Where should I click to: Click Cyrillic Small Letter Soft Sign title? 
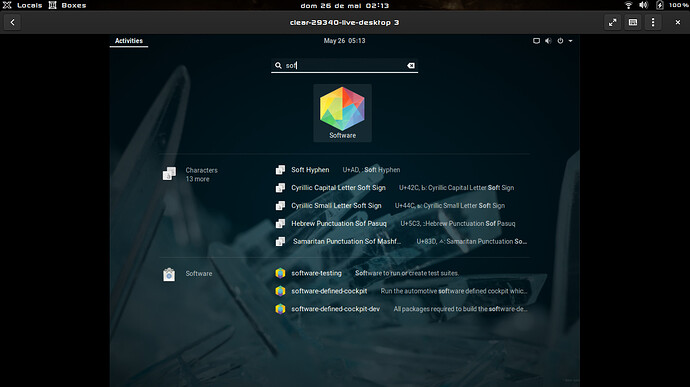(x=336, y=206)
